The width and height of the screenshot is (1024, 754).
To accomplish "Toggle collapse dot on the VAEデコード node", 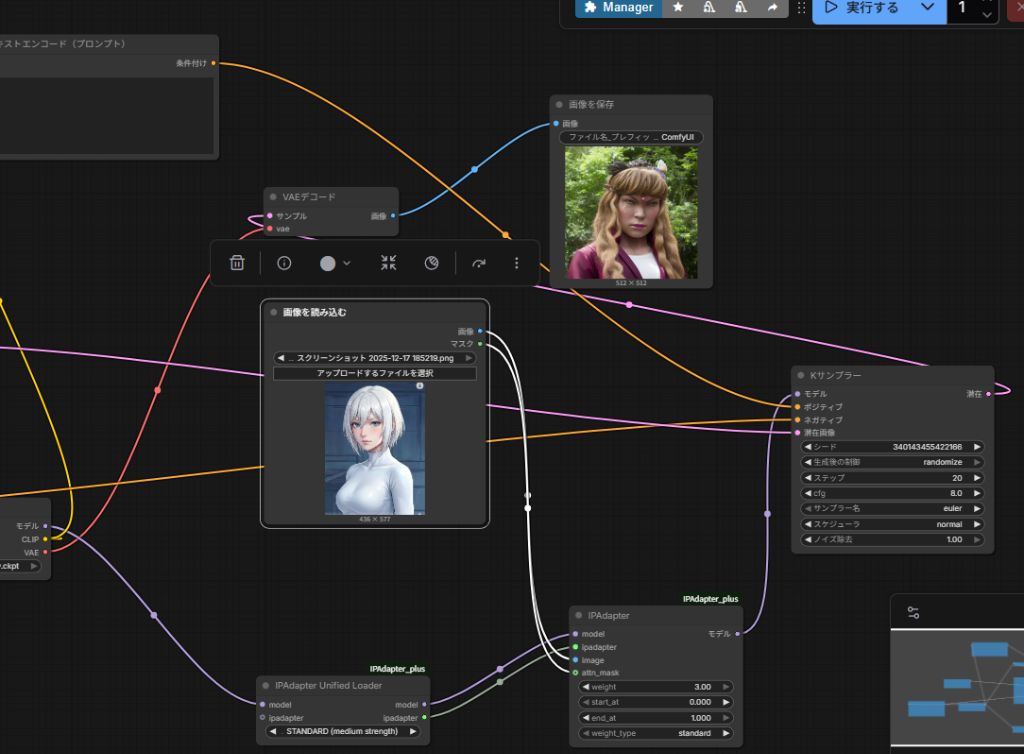I will tap(273, 197).
